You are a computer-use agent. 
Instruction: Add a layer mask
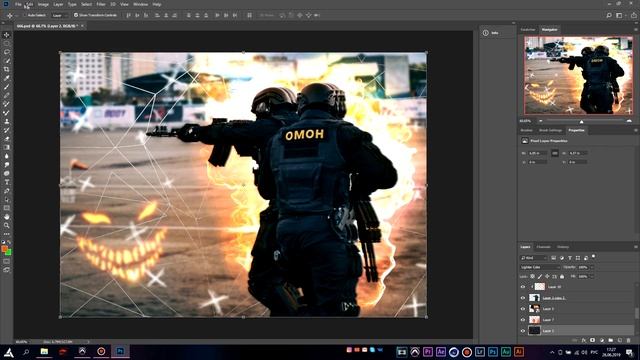tap(593, 340)
